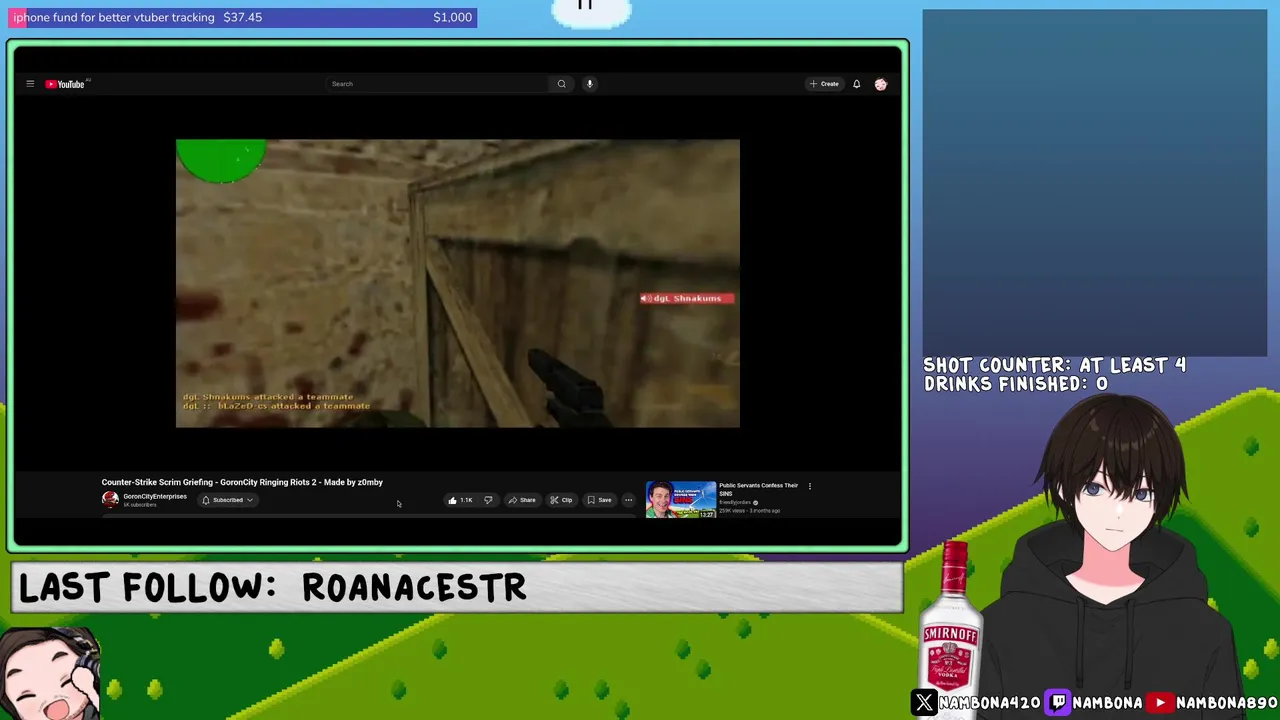The image size is (1280, 720).
Task: Click the '5K subscribers' count text
Action: 140,504
